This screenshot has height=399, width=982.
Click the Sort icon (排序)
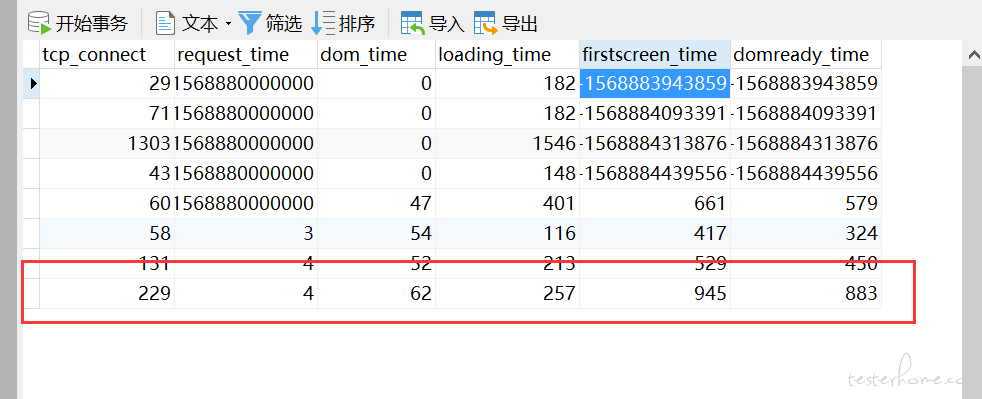(x=323, y=23)
